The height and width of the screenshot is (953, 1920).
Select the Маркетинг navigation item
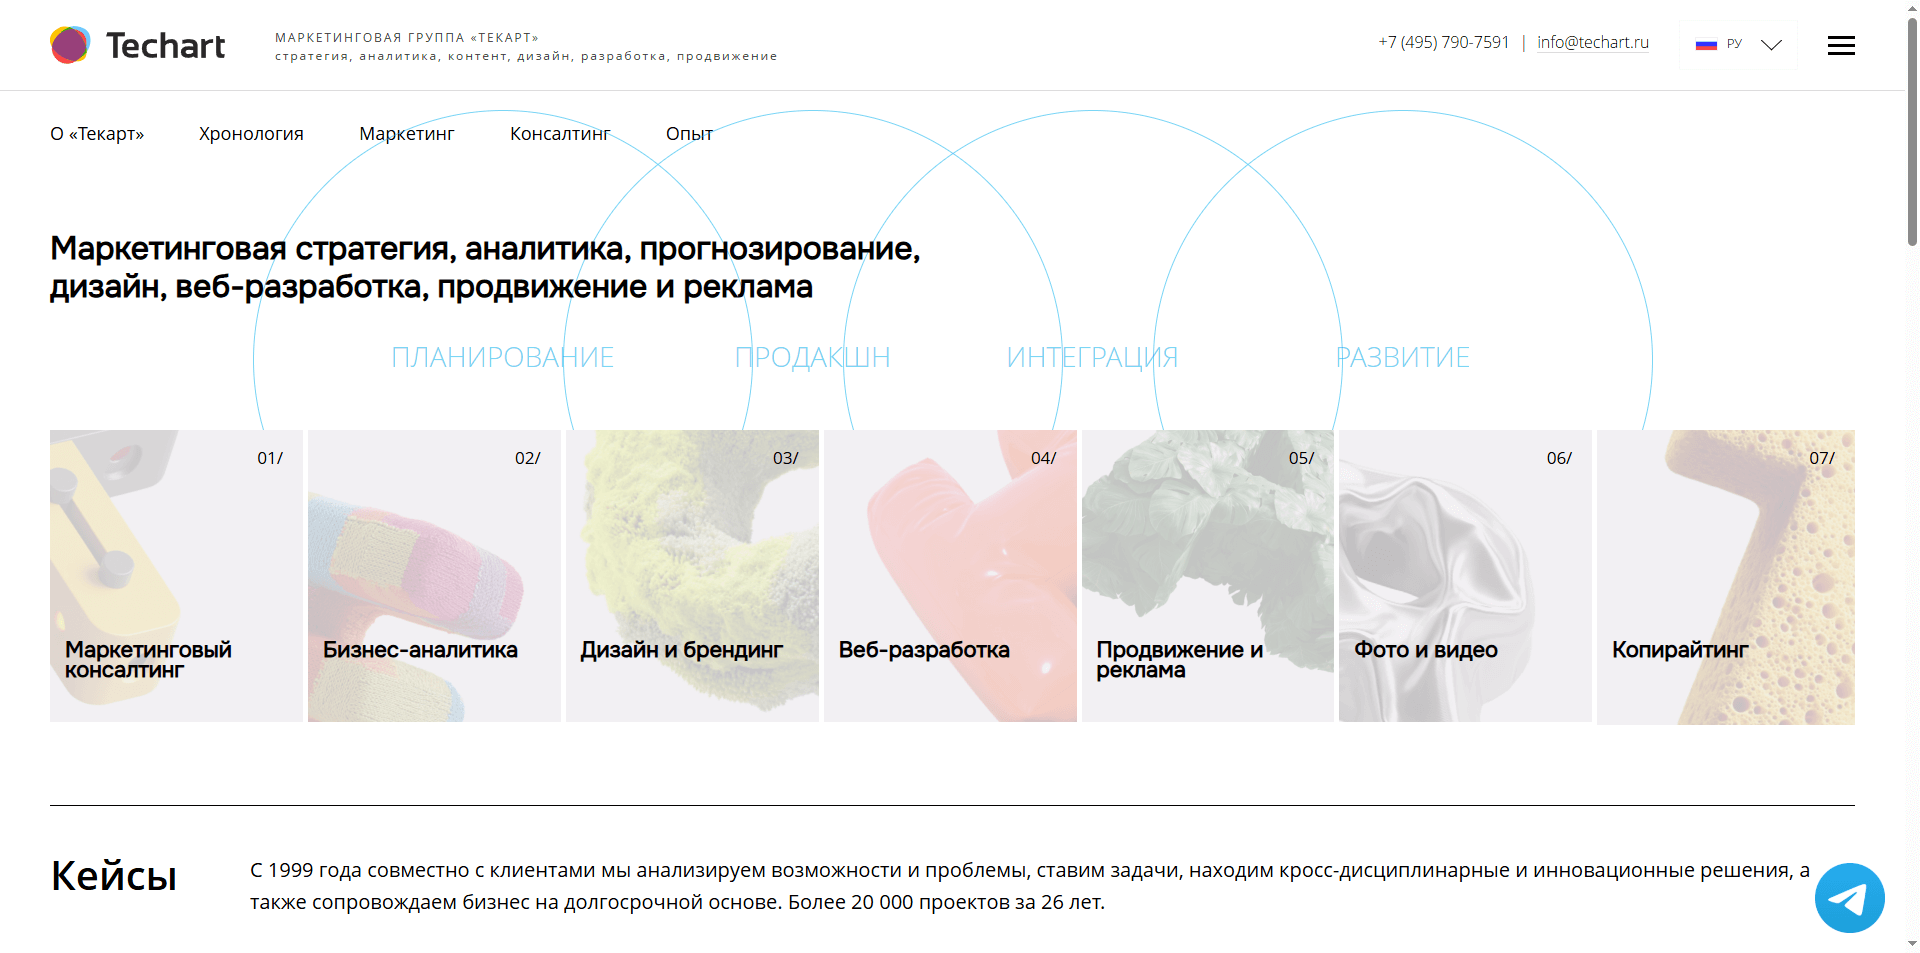406,133
